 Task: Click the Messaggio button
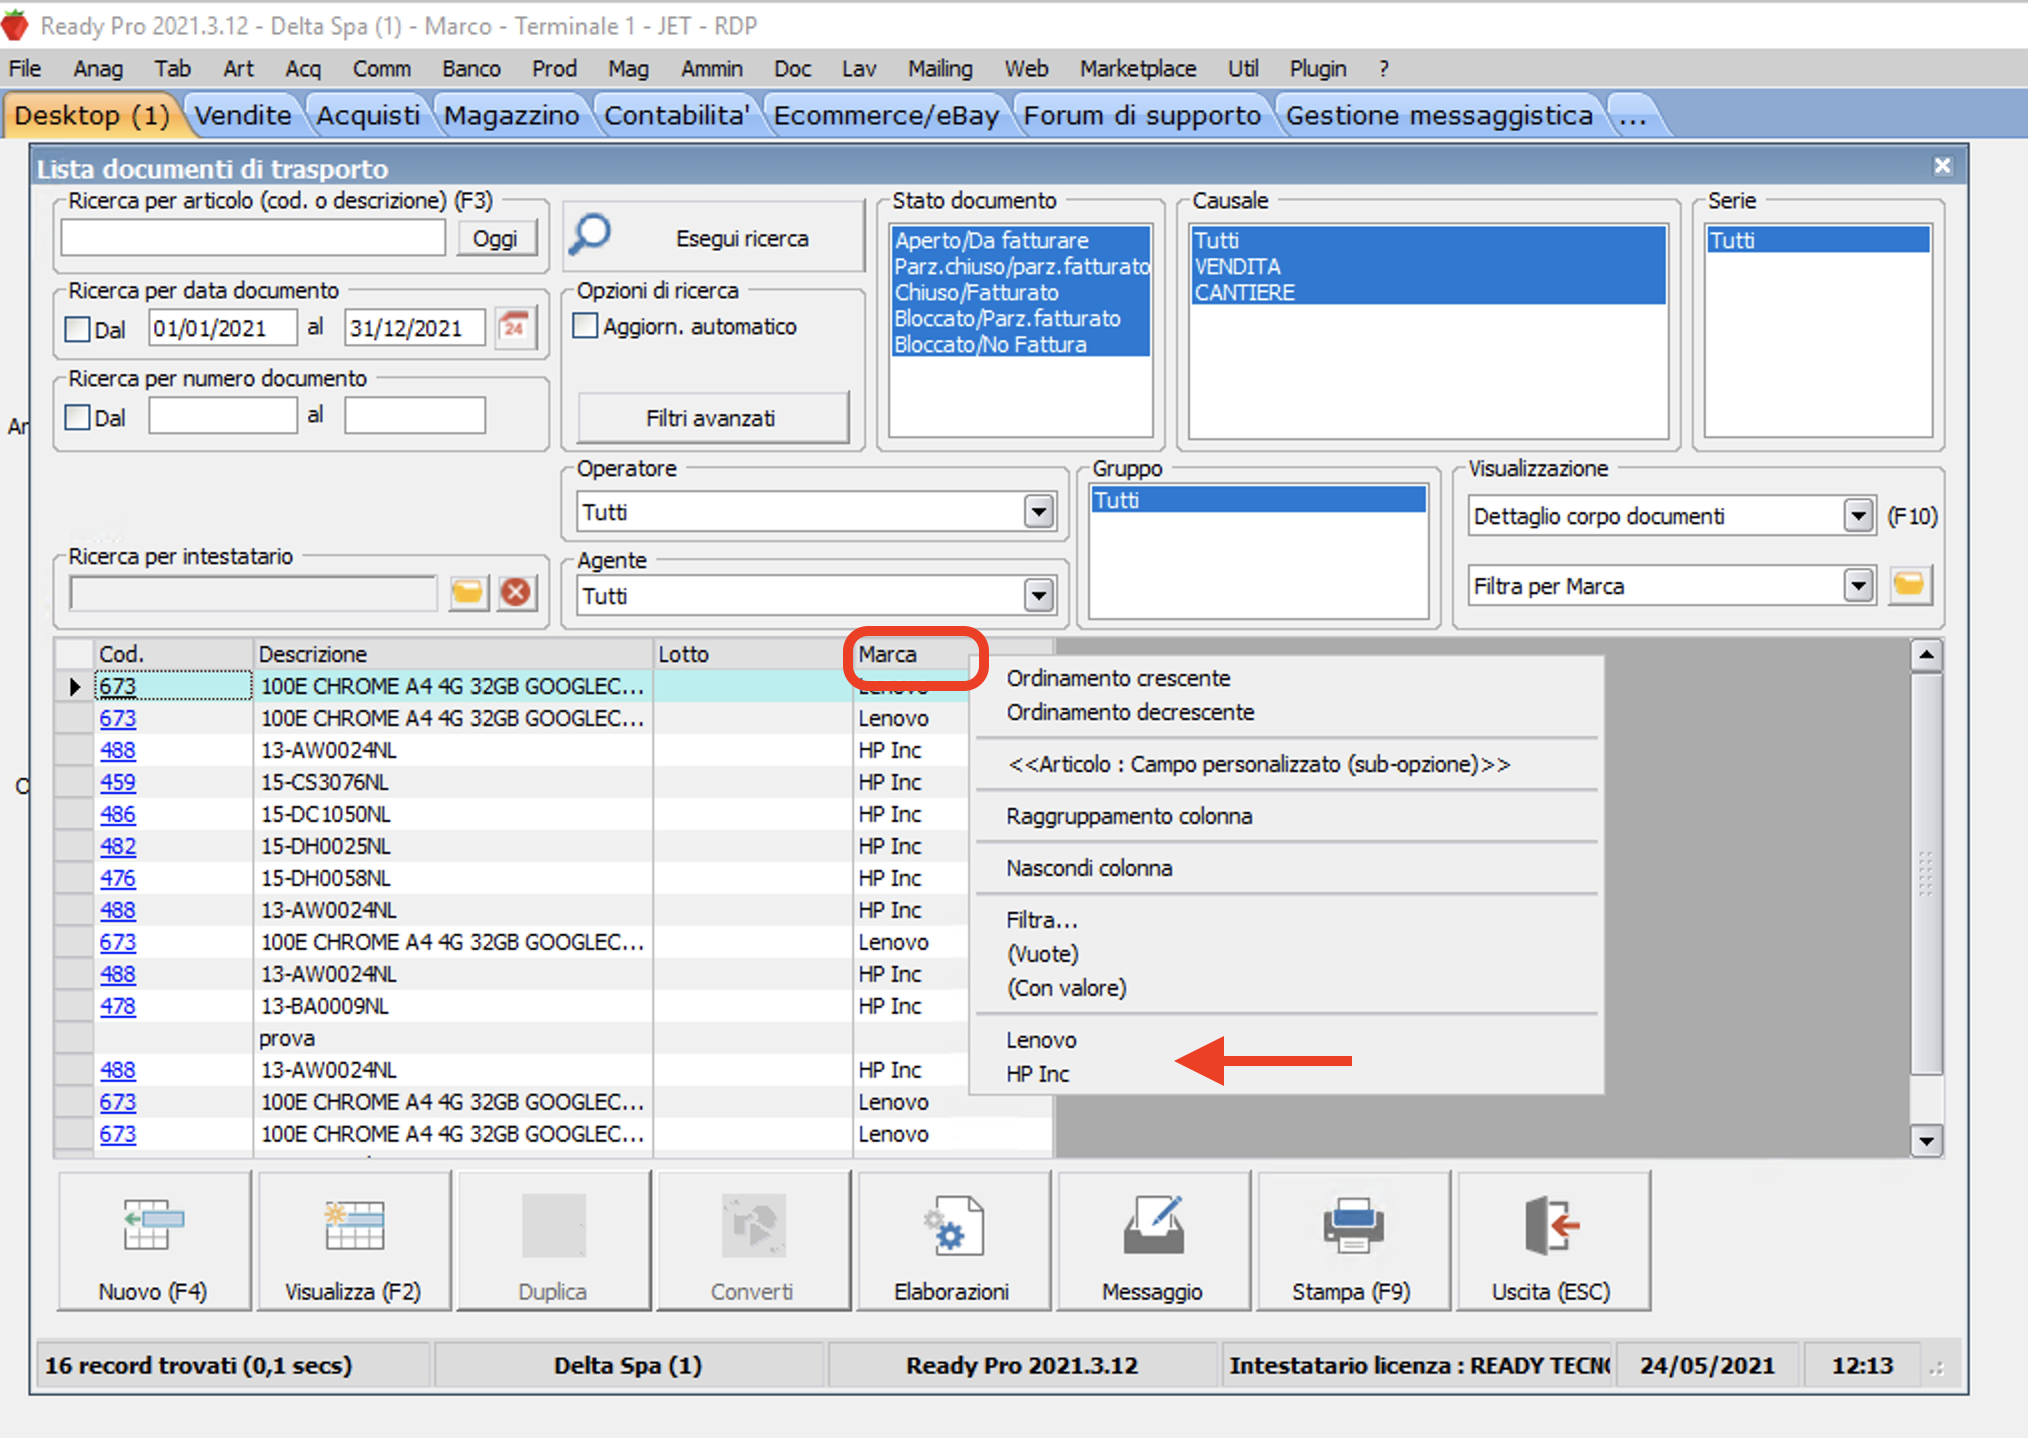point(1152,1241)
